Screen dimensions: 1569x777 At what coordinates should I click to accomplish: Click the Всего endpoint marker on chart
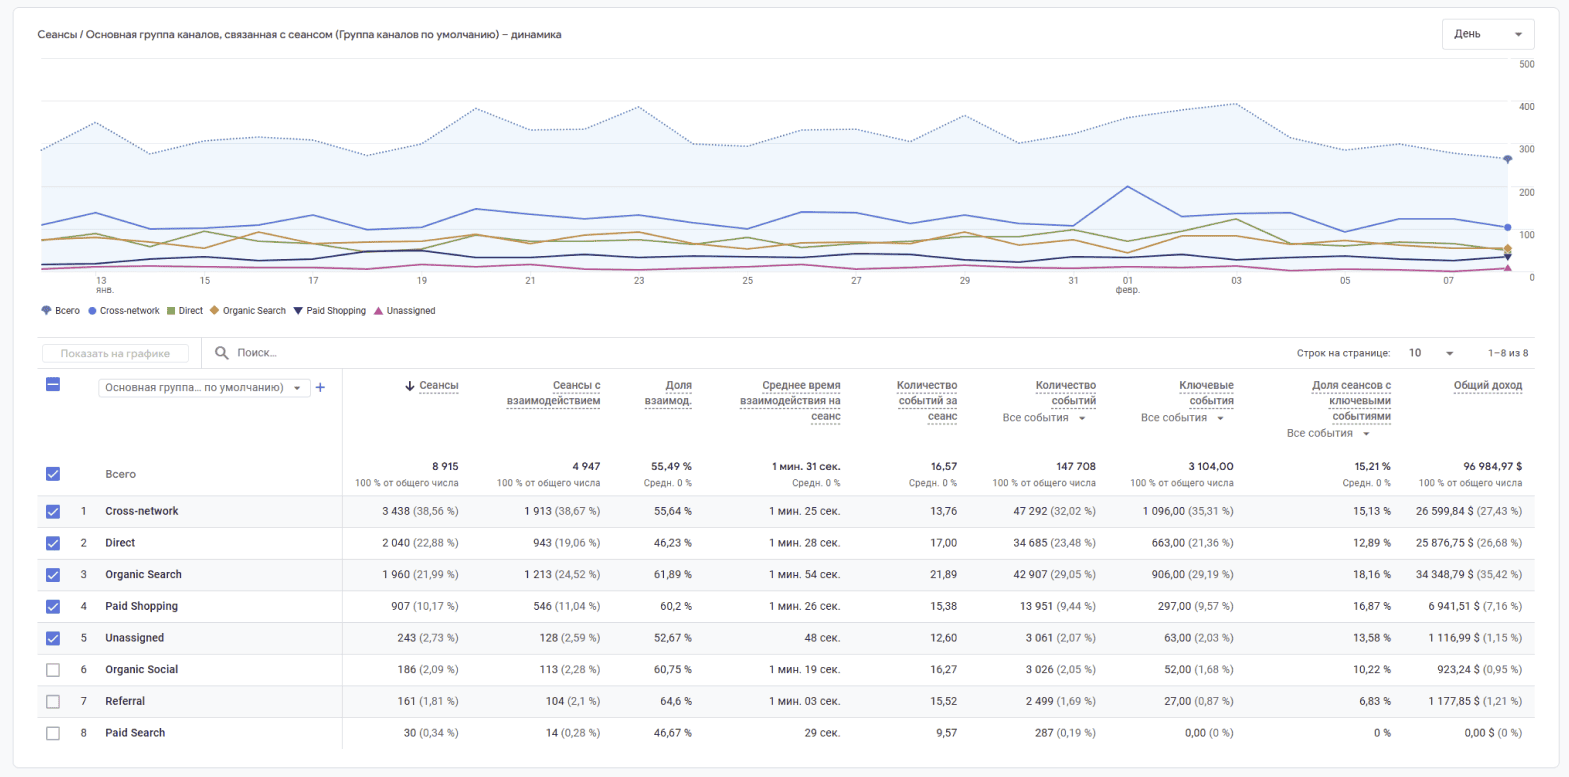point(1508,159)
